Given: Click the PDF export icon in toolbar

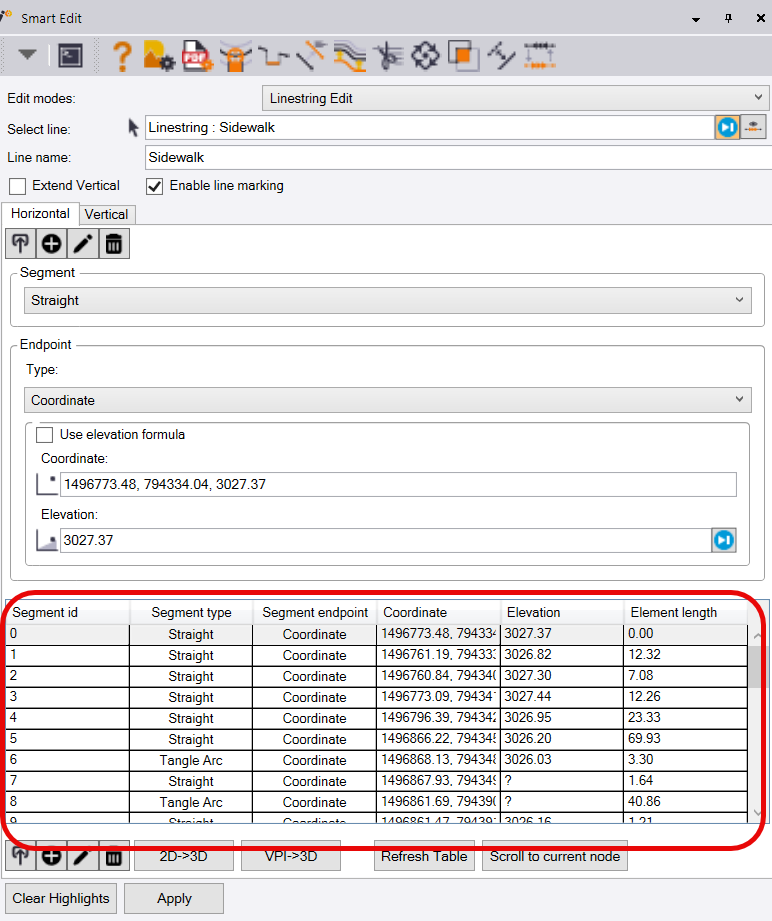Looking at the screenshot, I should (195, 55).
